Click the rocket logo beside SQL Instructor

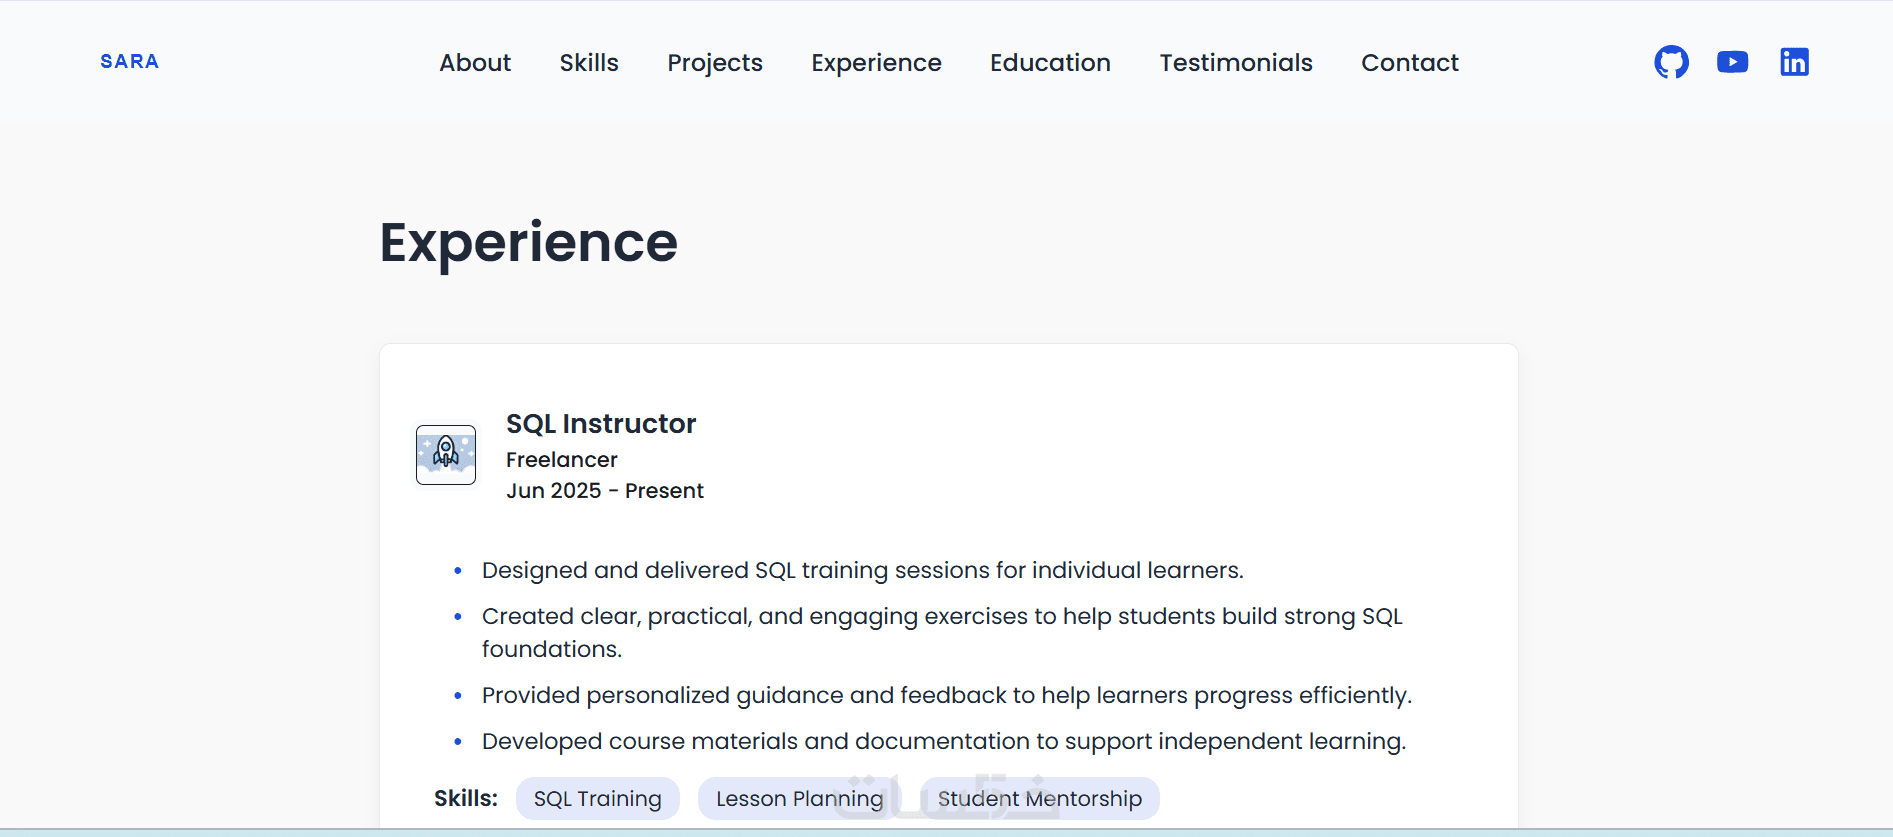click(446, 455)
